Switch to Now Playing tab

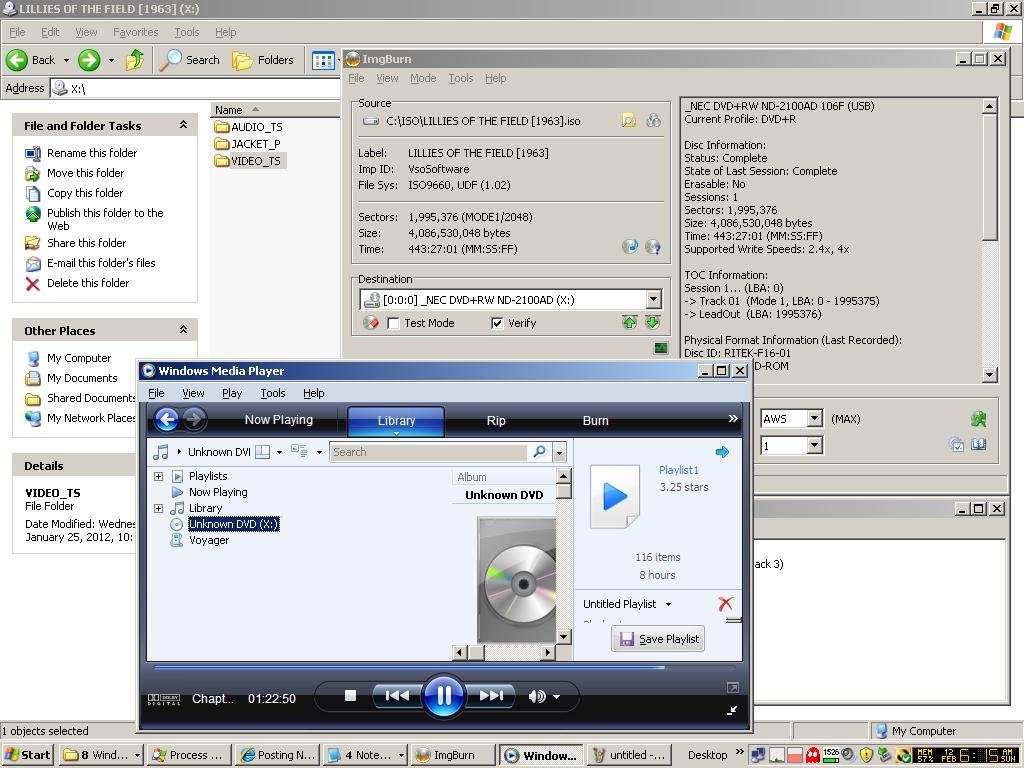(x=279, y=420)
